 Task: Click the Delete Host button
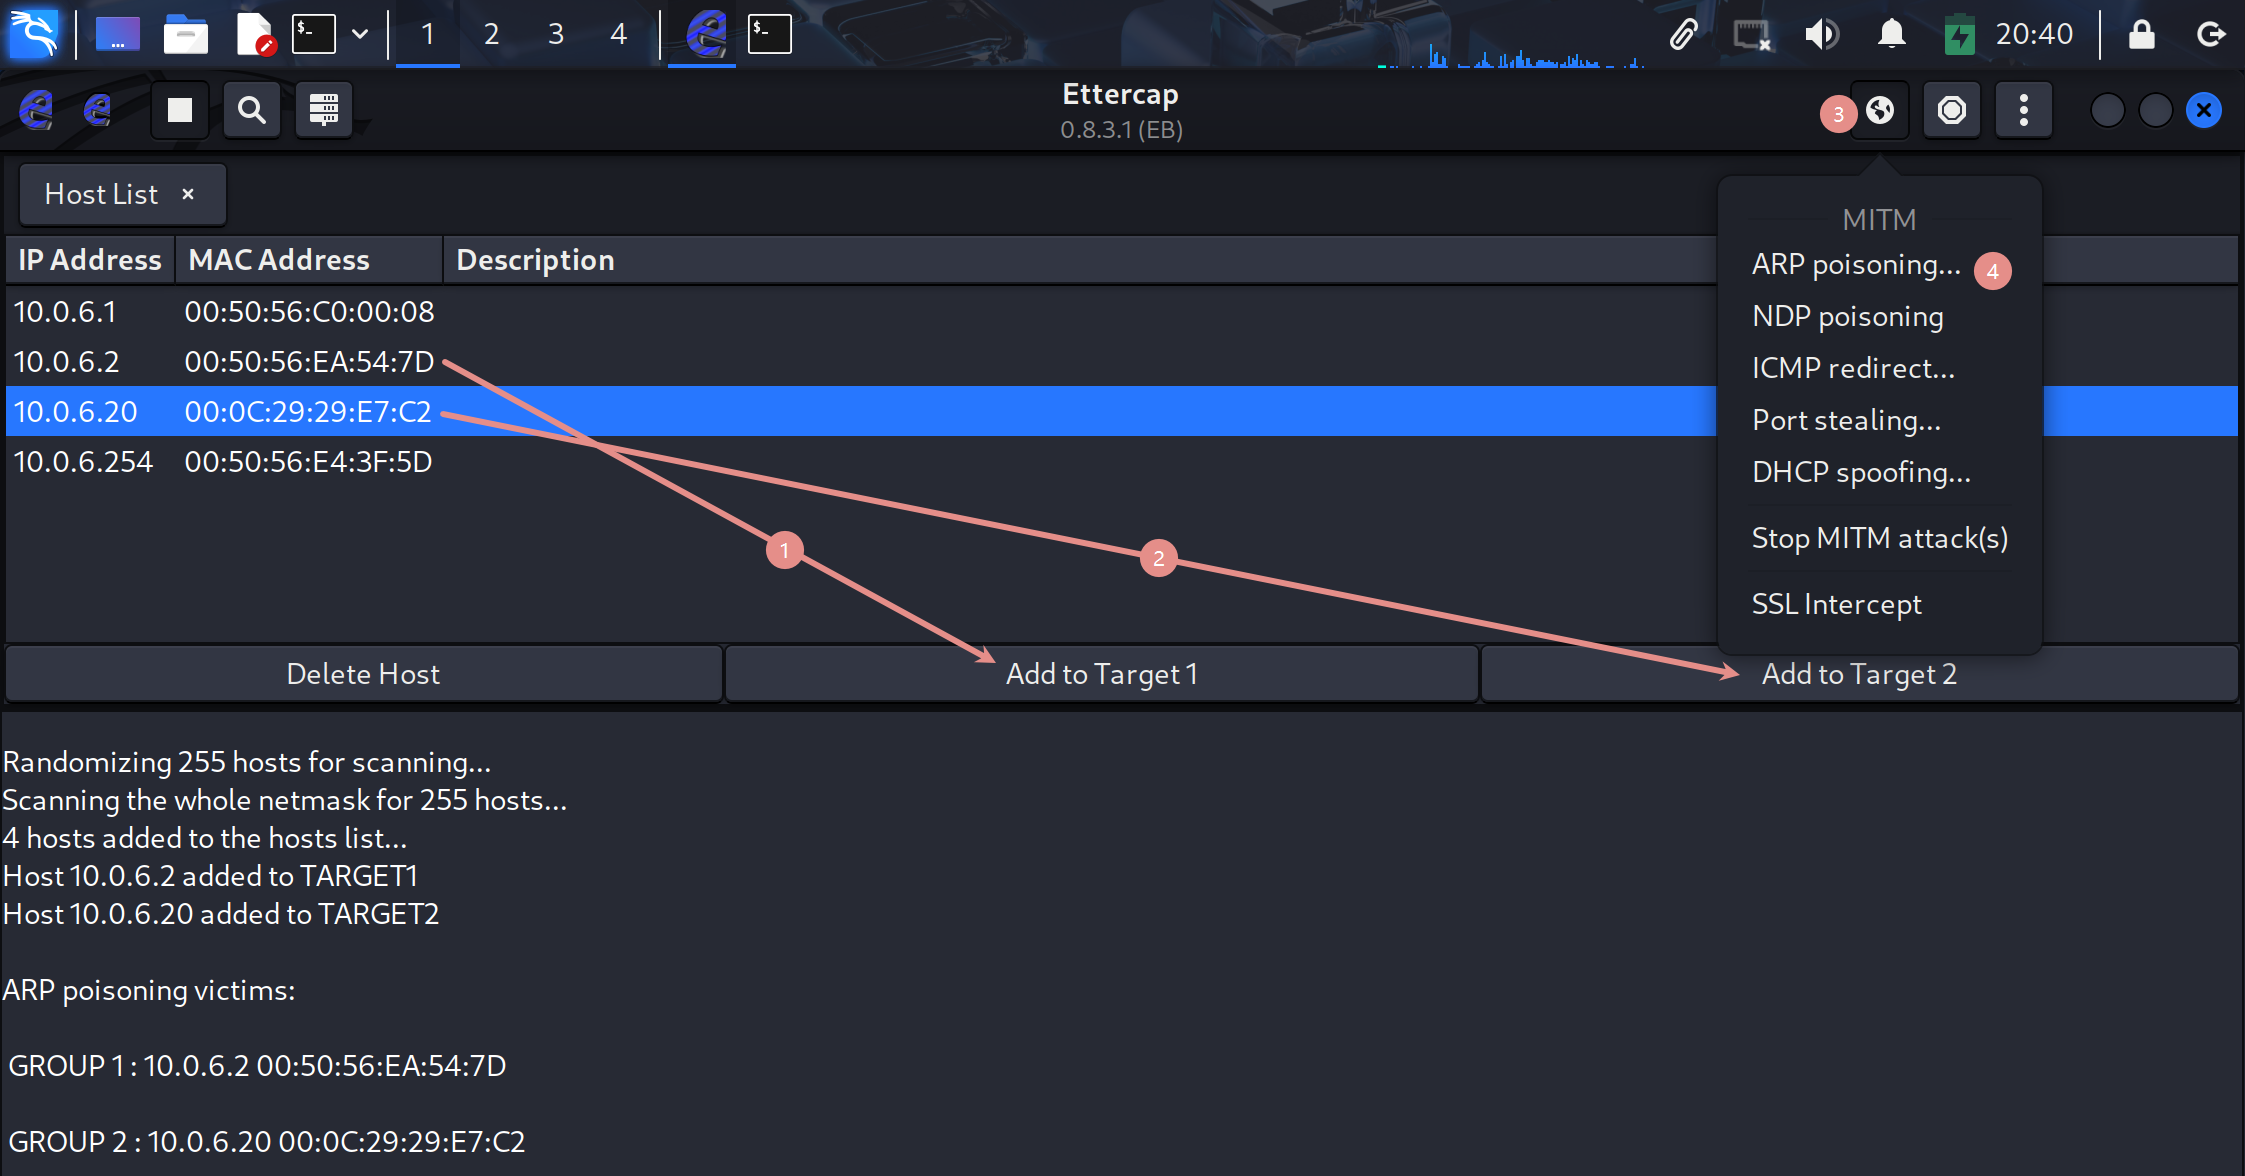pos(363,674)
